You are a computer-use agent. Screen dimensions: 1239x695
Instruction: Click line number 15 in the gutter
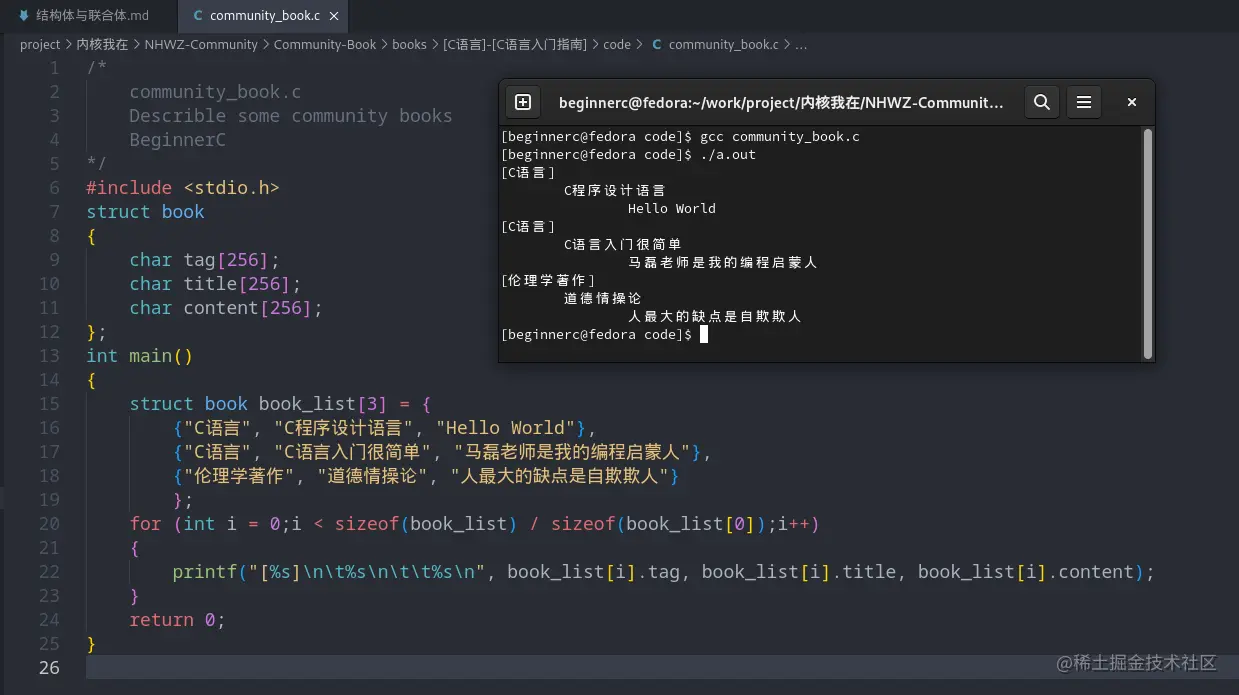[x=50, y=404]
